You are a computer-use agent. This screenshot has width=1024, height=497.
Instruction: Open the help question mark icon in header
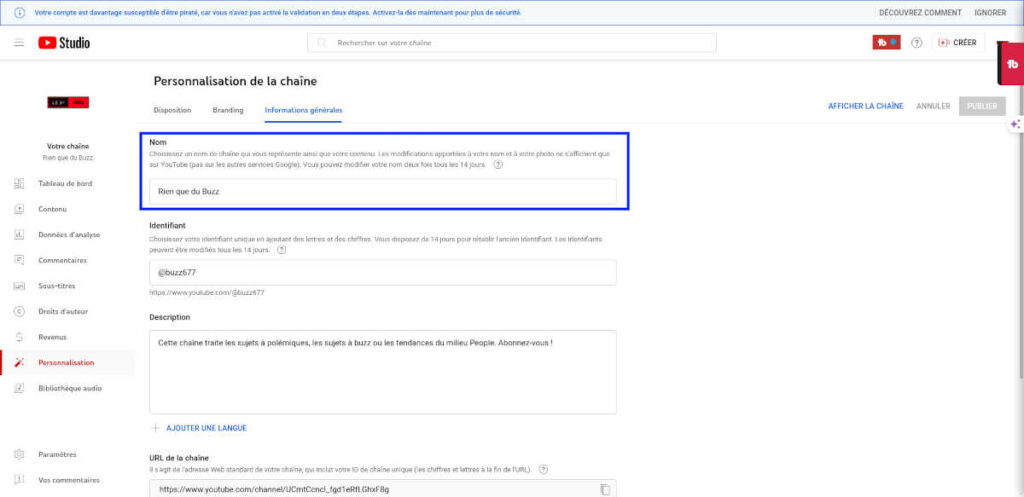tap(917, 42)
